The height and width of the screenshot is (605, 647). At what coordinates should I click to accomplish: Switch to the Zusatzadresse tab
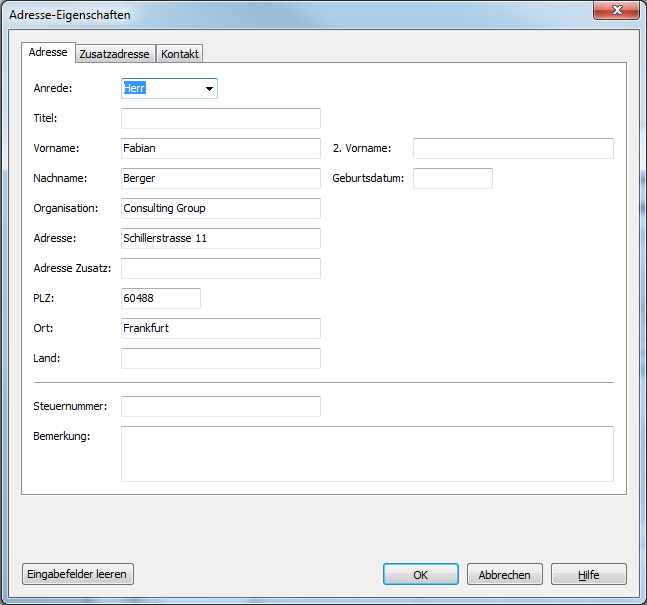(115, 54)
